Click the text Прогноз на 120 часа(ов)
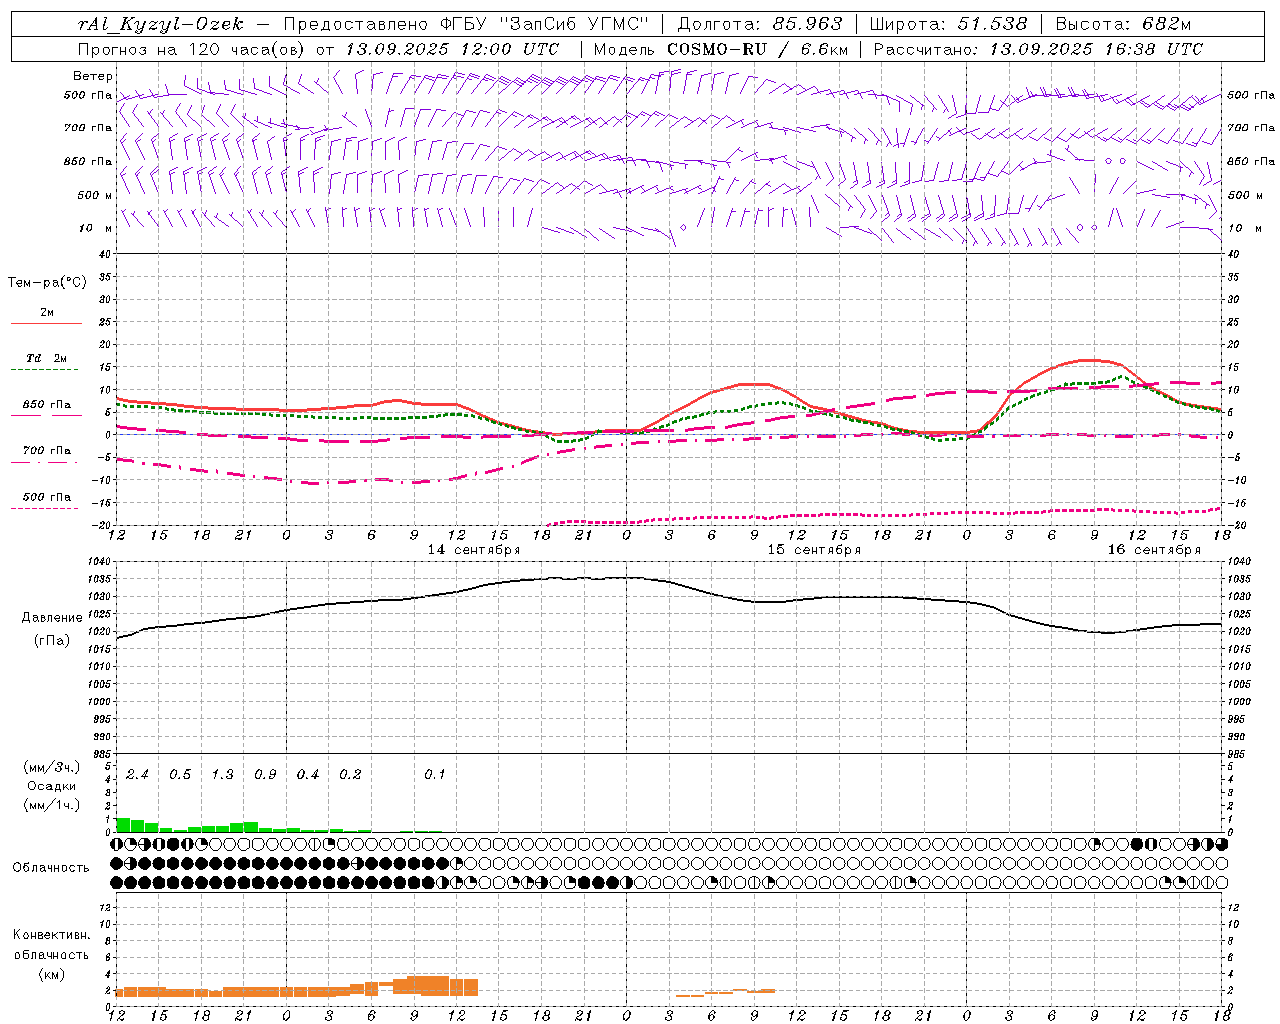The width and height of the screenshot is (1280, 1024). [191, 49]
